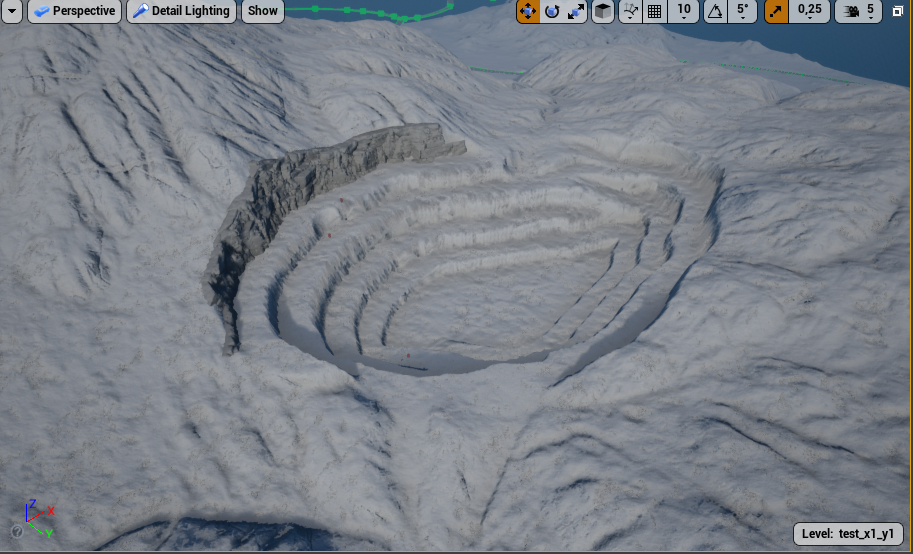Select the rotate gizmo tool
This screenshot has height=554, width=913.
(x=552, y=11)
